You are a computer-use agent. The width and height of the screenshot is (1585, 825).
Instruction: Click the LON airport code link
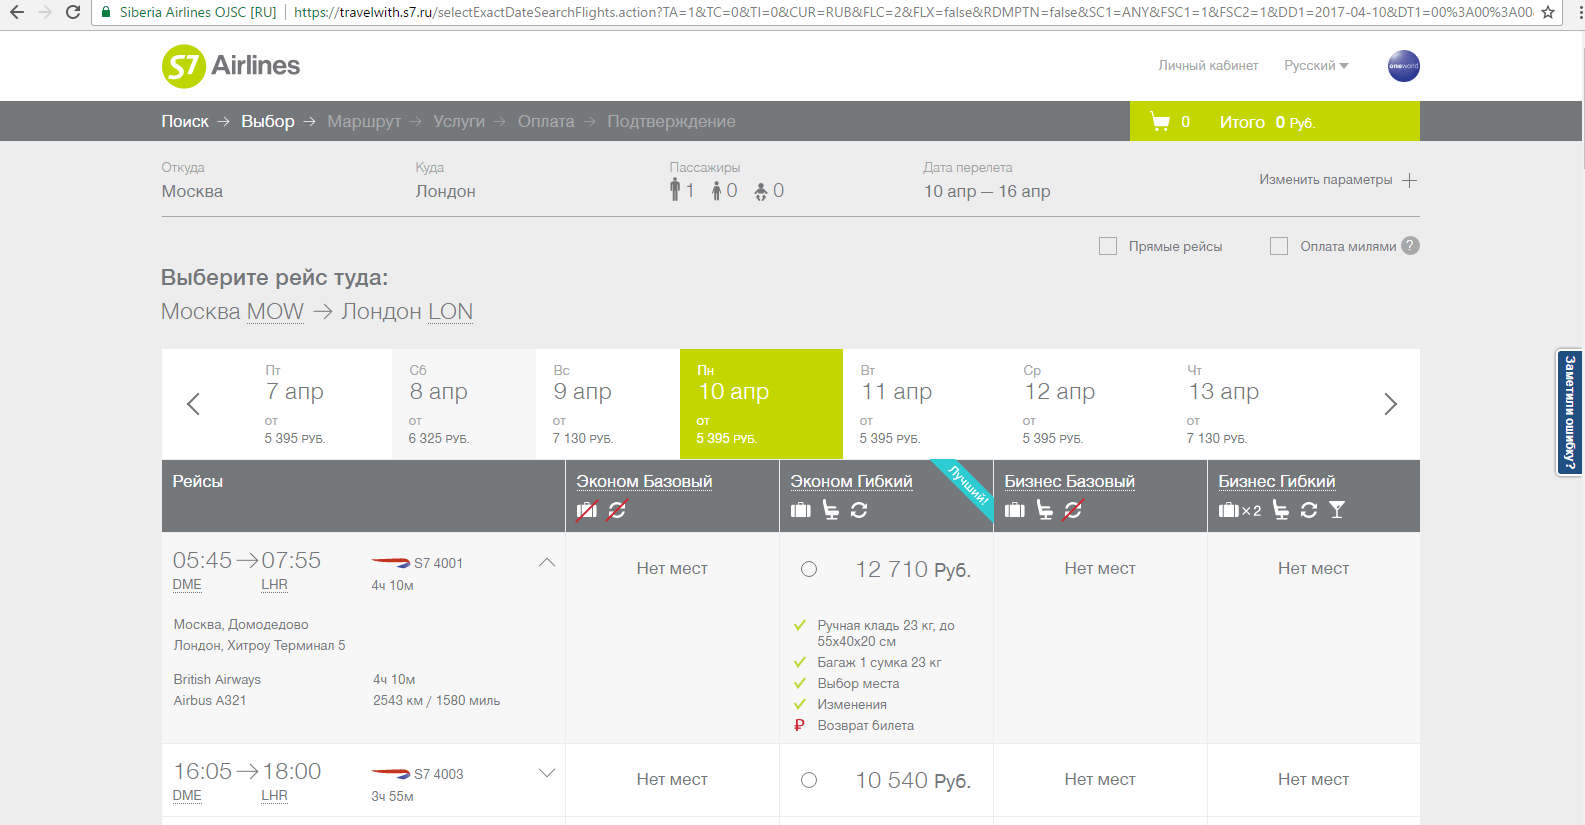[x=450, y=312]
